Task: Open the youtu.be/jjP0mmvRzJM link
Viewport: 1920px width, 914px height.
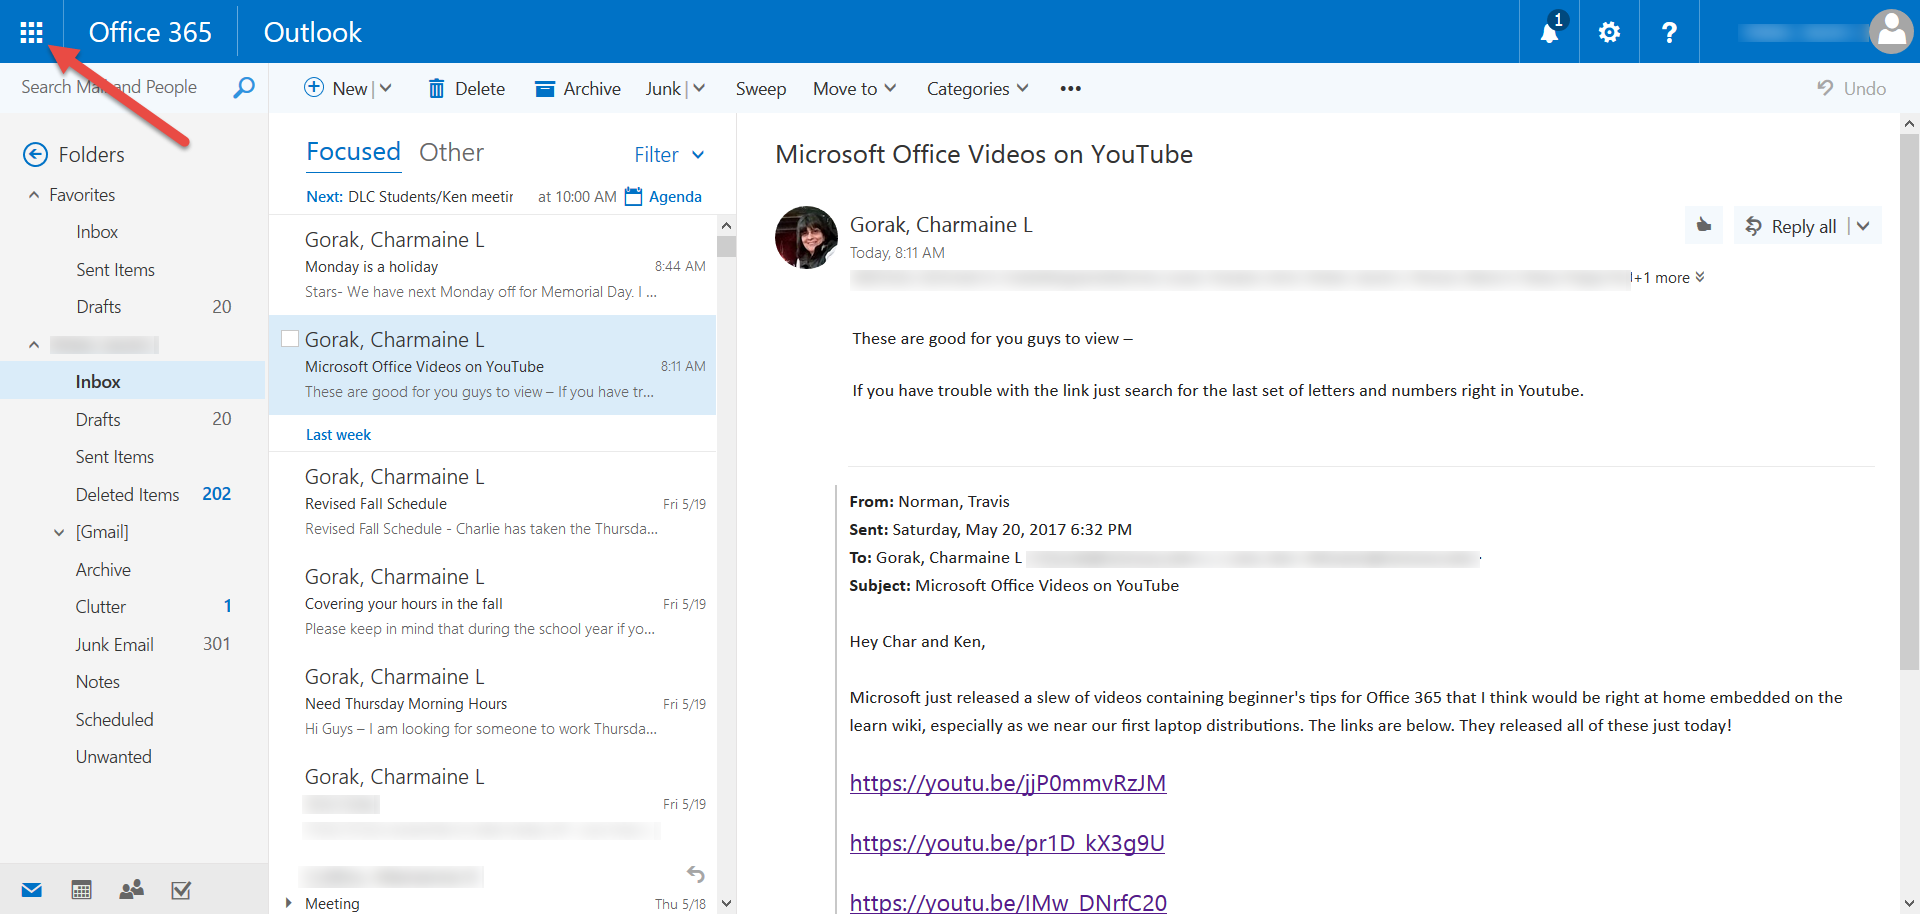Action: (1007, 783)
